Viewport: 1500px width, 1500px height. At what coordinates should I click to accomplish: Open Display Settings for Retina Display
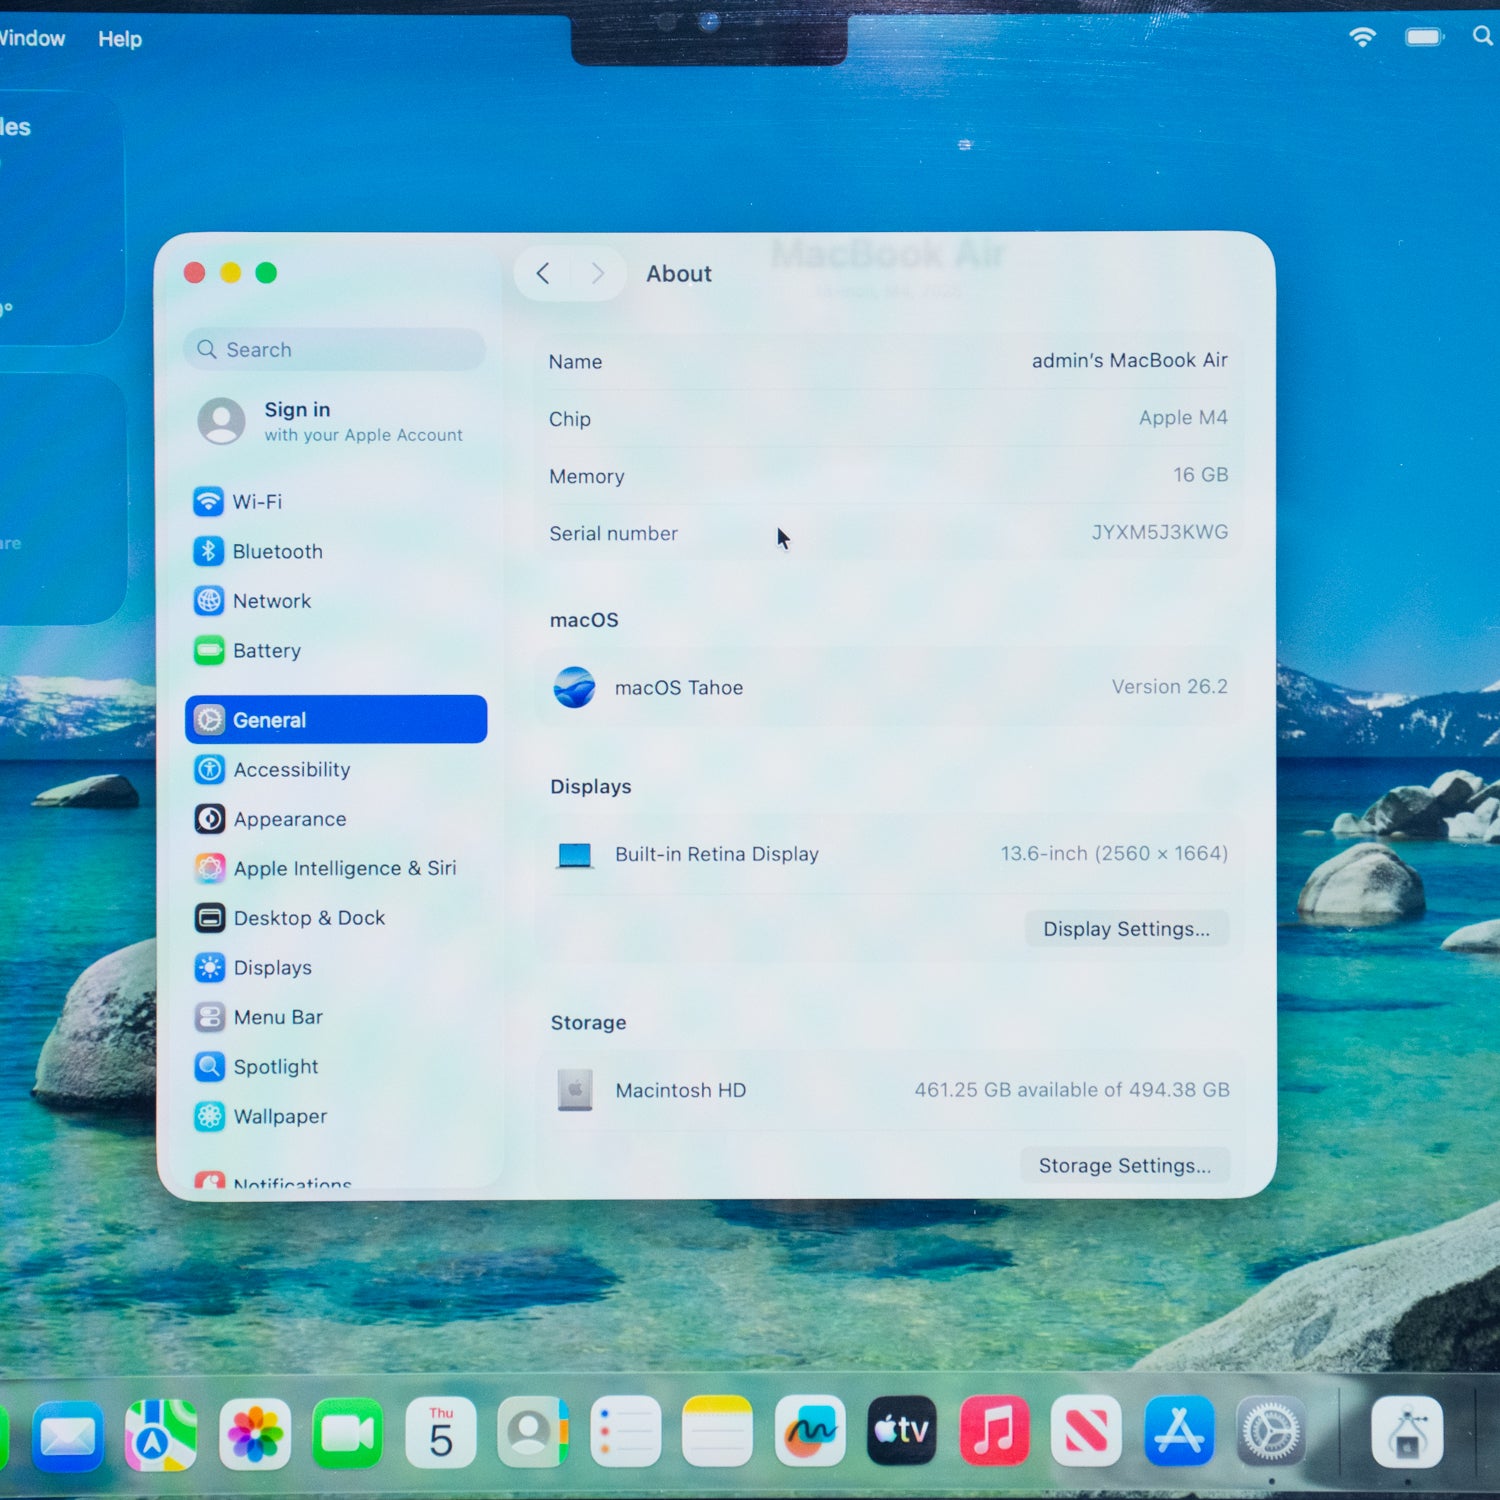(x=1126, y=928)
